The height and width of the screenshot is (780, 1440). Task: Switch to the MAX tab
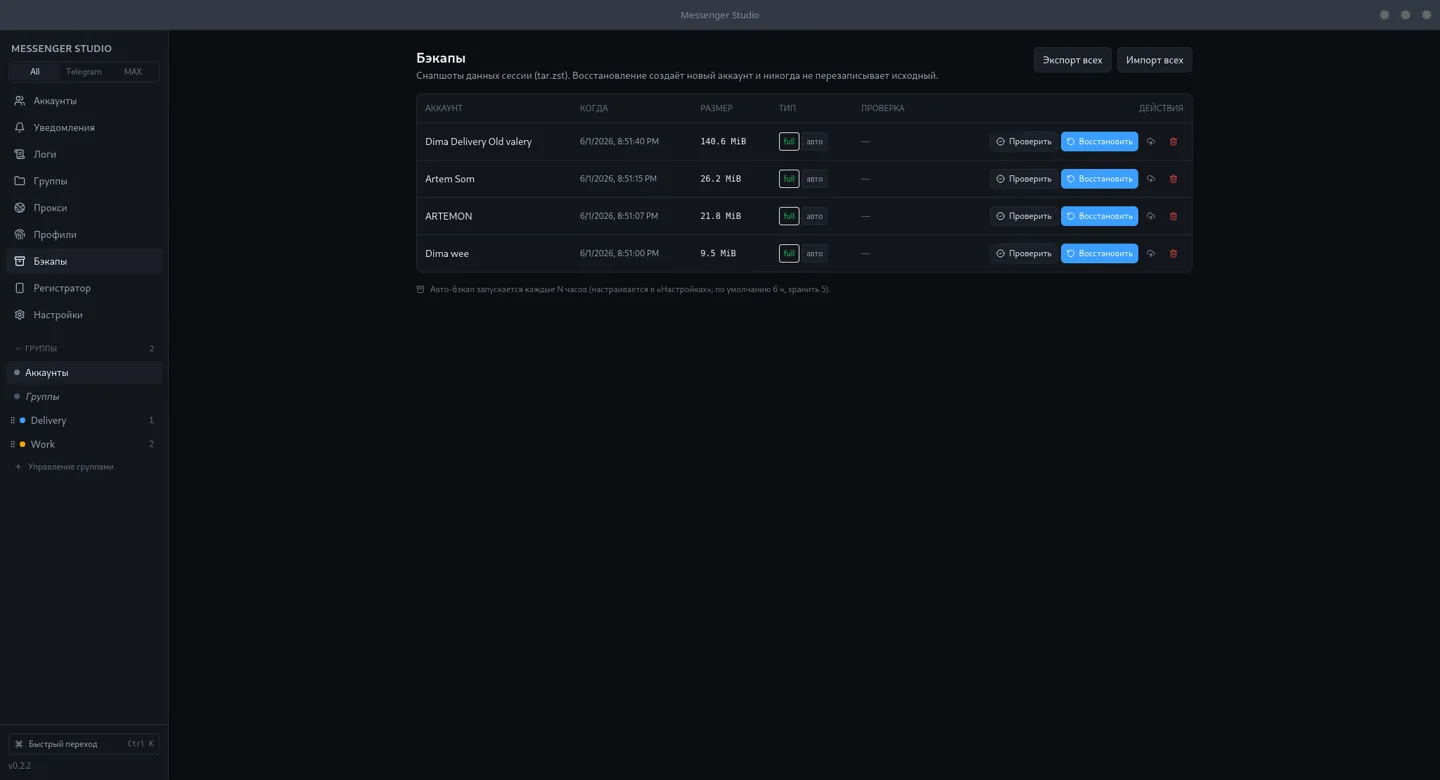(133, 72)
